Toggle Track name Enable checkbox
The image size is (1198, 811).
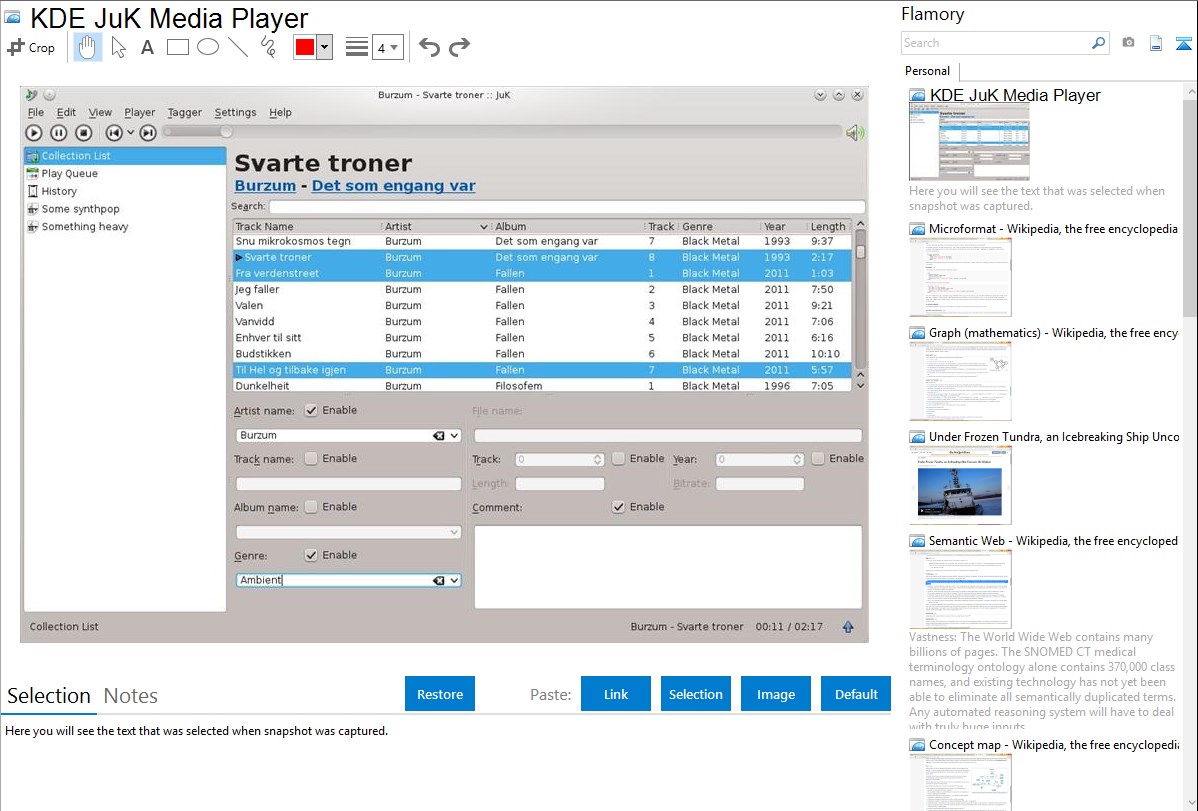point(311,459)
